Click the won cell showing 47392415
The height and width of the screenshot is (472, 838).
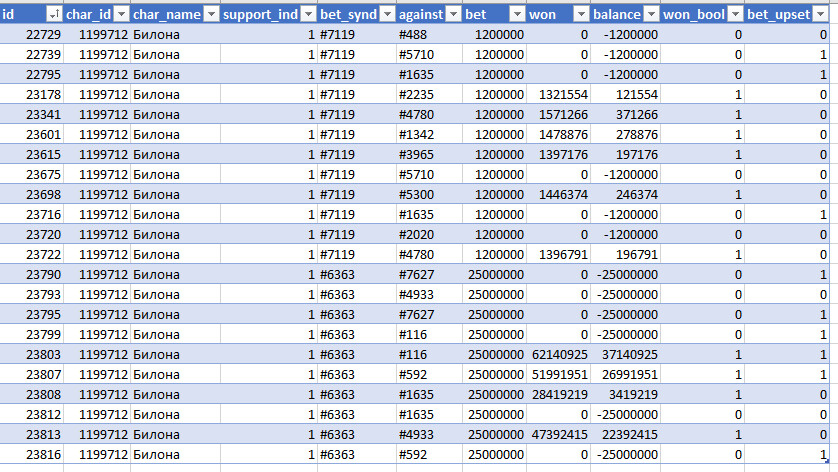[558, 435]
